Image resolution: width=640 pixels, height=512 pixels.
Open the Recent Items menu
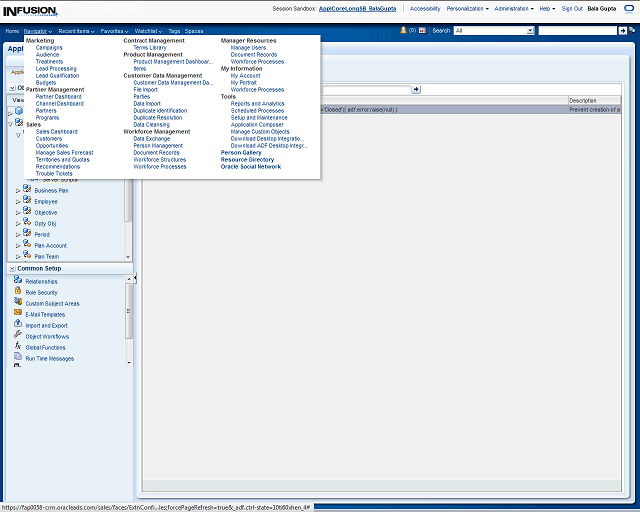pyautogui.click(x=76, y=31)
